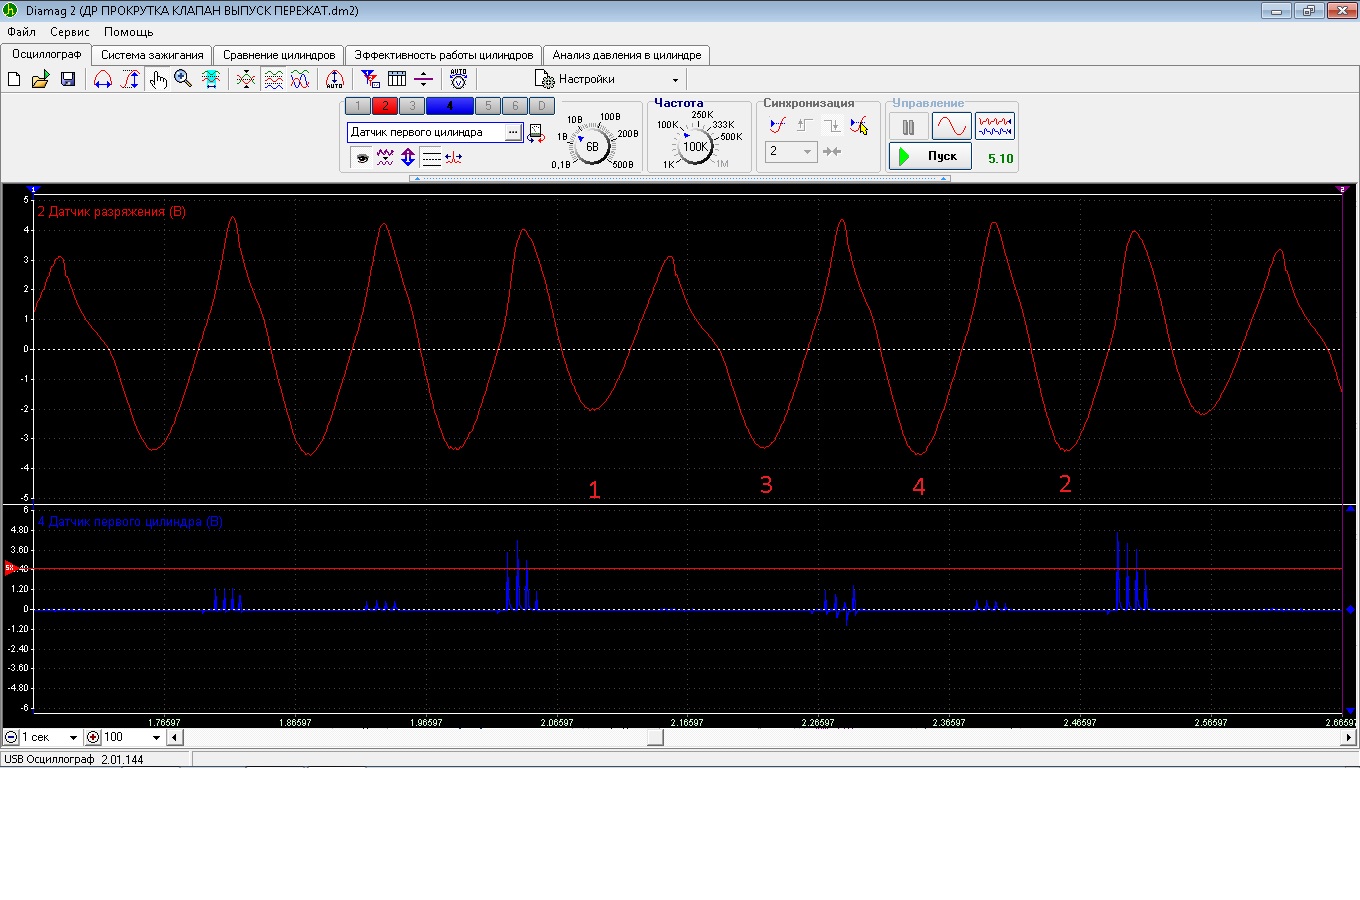Toggle the stacked waveforms display icon
This screenshot has height=900, width=1360.
pos(273,79)
